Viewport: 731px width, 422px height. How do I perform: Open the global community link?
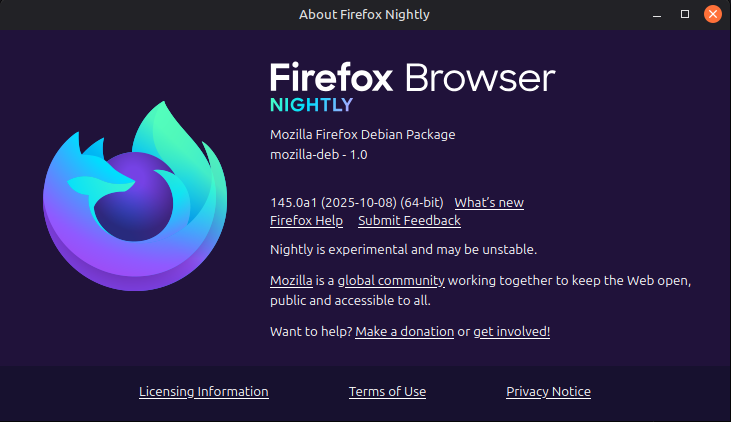click(391, 280)
